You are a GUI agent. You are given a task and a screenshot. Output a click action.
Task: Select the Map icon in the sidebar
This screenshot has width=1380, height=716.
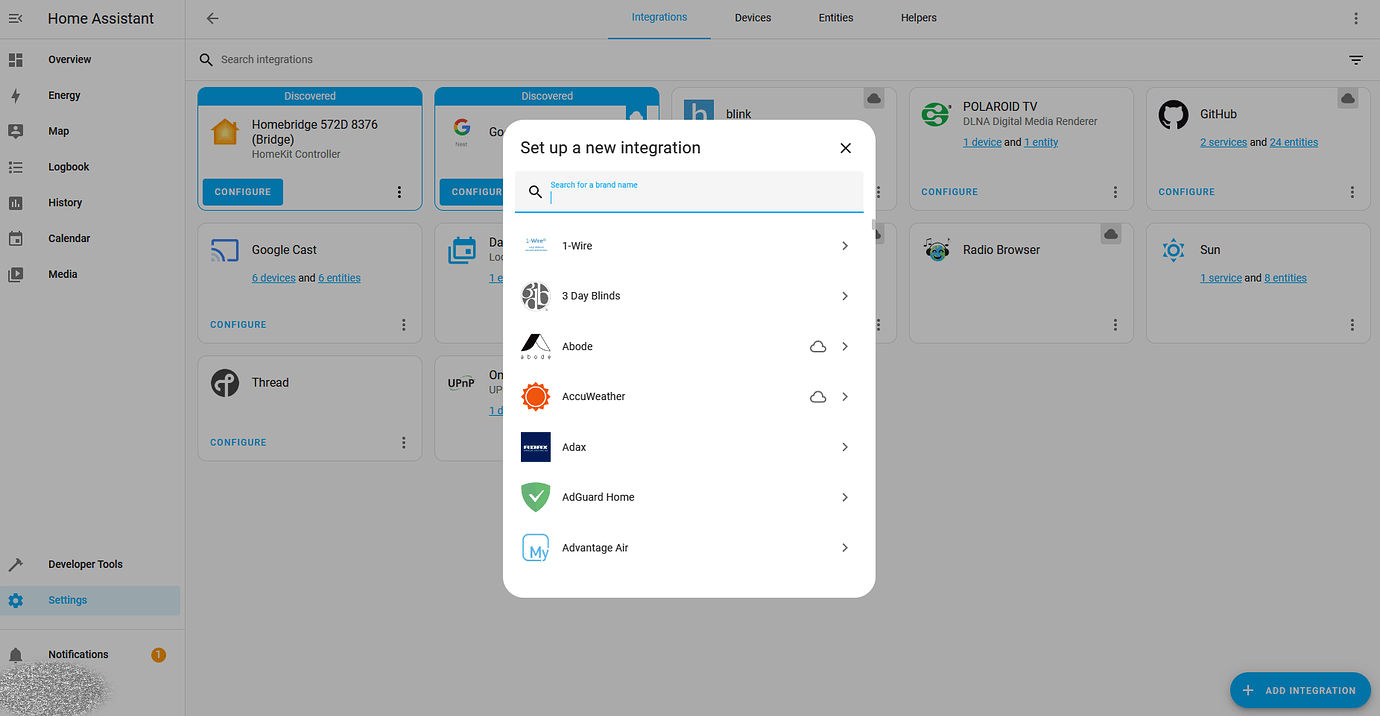click(x=16, y=131)
